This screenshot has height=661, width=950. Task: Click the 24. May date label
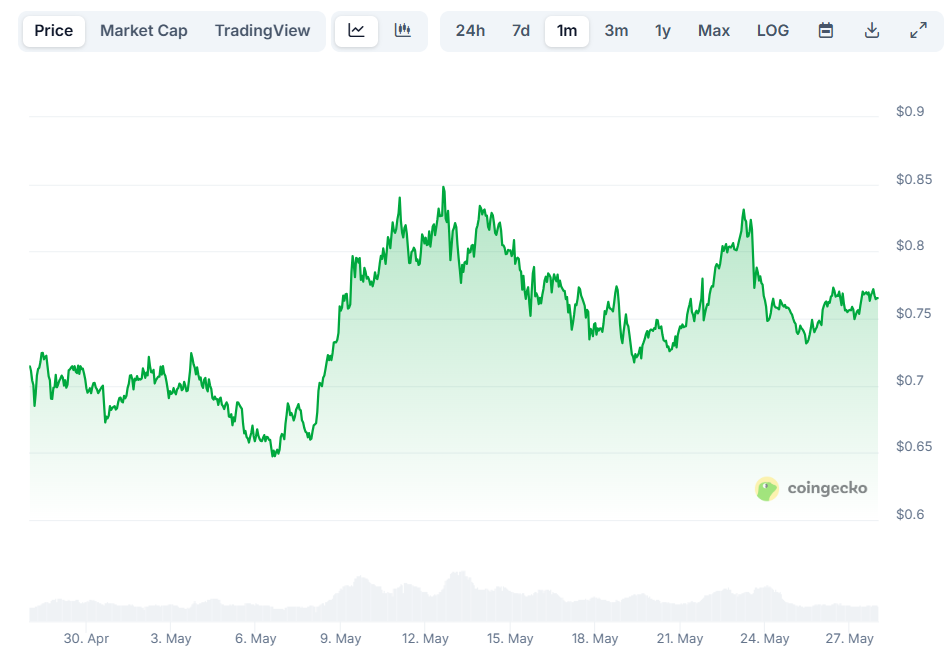coord(765,638)
